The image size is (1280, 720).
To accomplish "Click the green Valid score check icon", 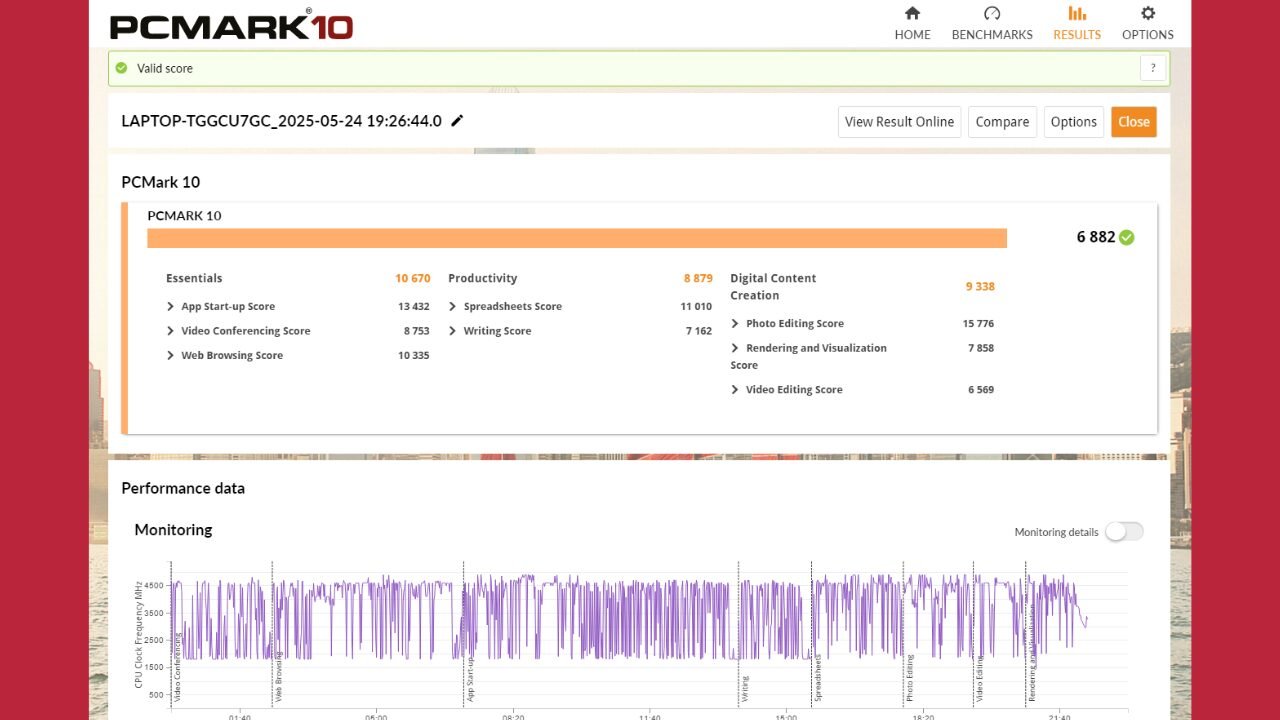I will (x=121, y=68).
